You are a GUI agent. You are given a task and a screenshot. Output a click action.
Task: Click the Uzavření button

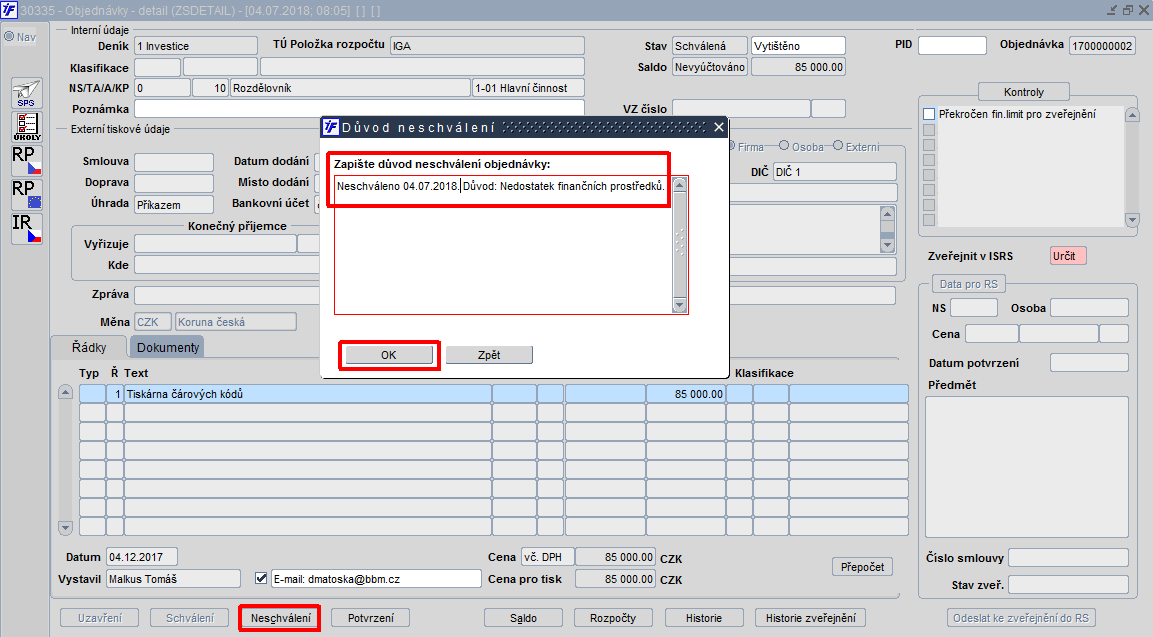click(100, 618)
